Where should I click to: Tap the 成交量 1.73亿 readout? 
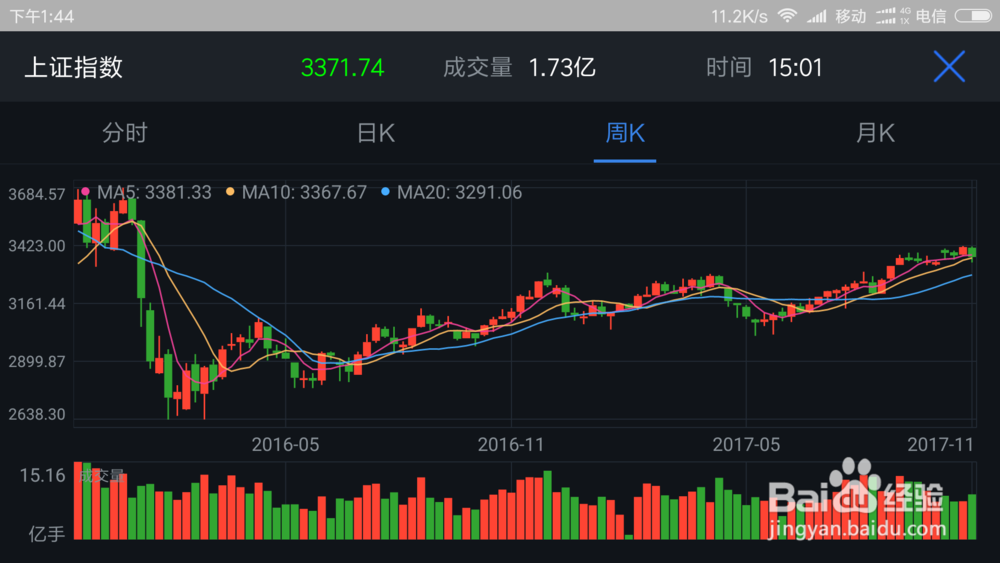(519, 68)
